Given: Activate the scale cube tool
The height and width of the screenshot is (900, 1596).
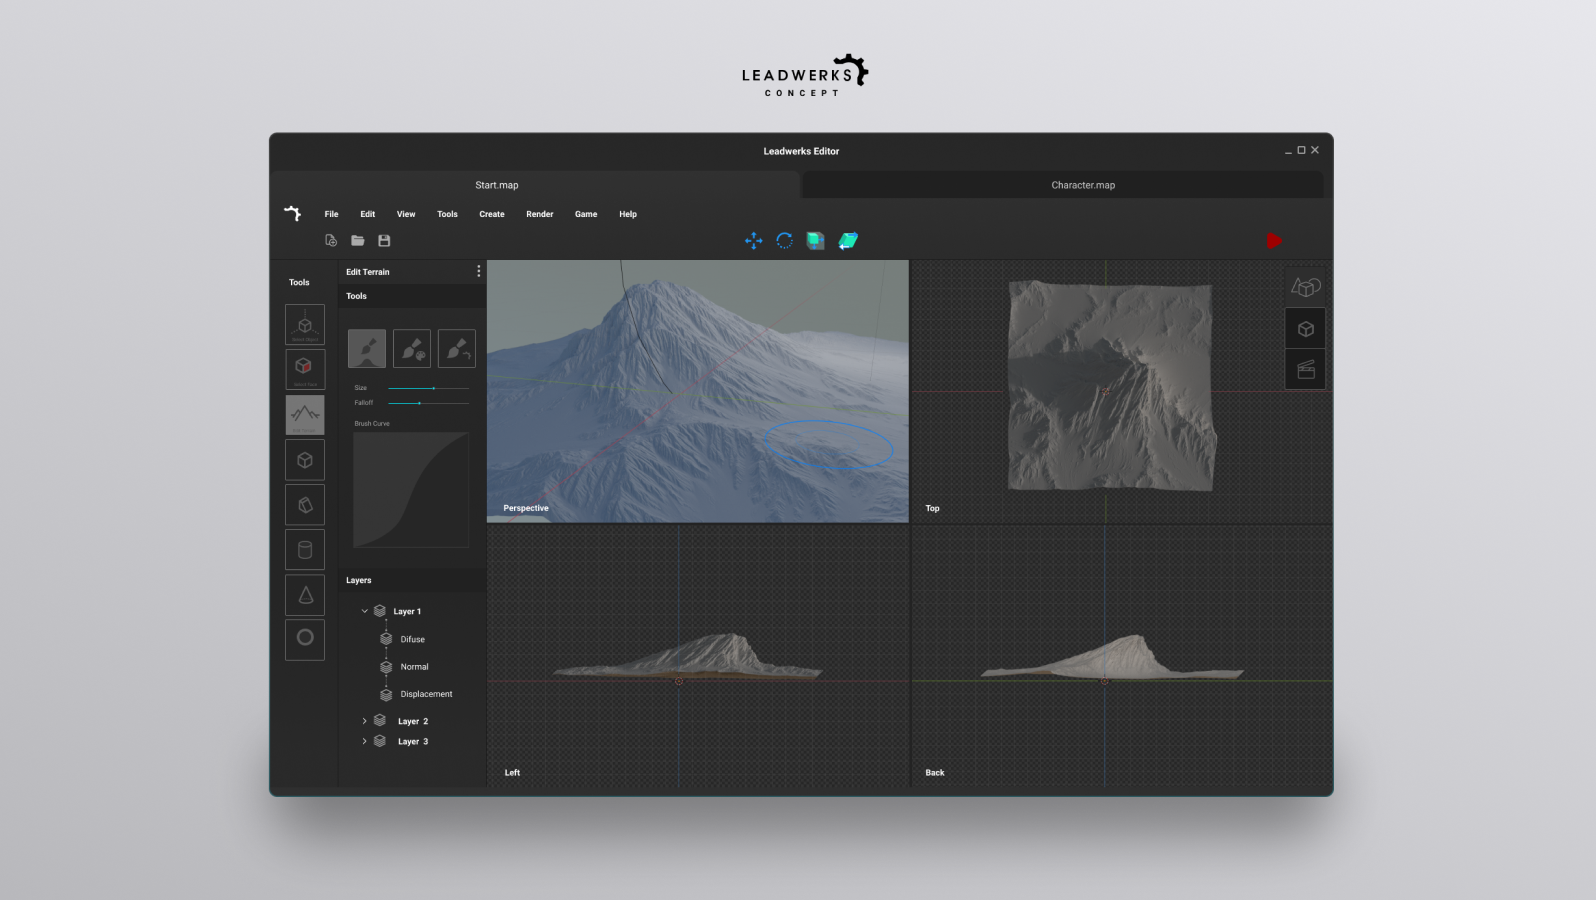Looking at the screenshot, I should point(816,241).
